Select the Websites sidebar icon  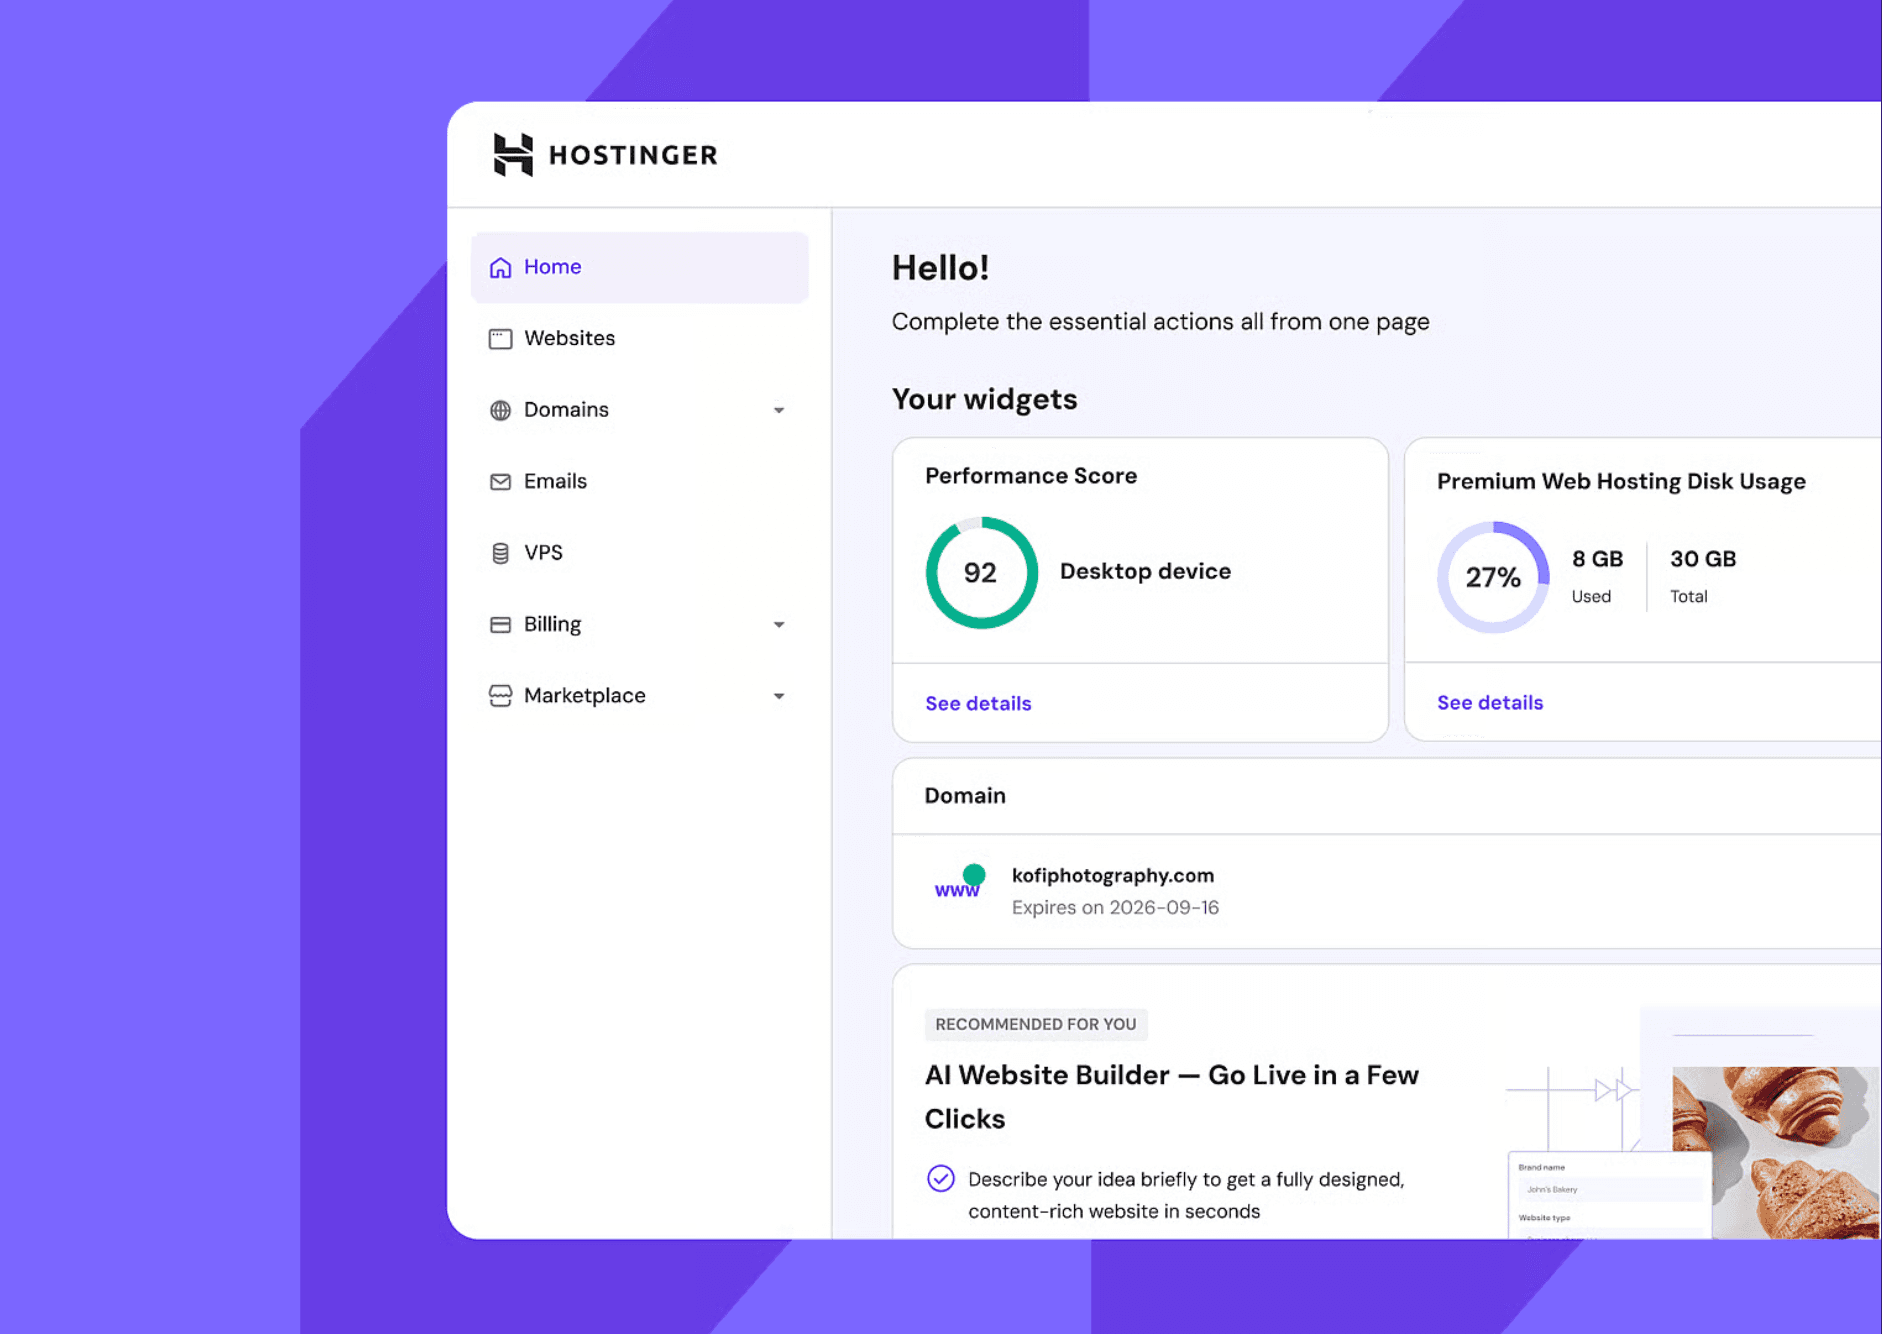tap(500, 338)
